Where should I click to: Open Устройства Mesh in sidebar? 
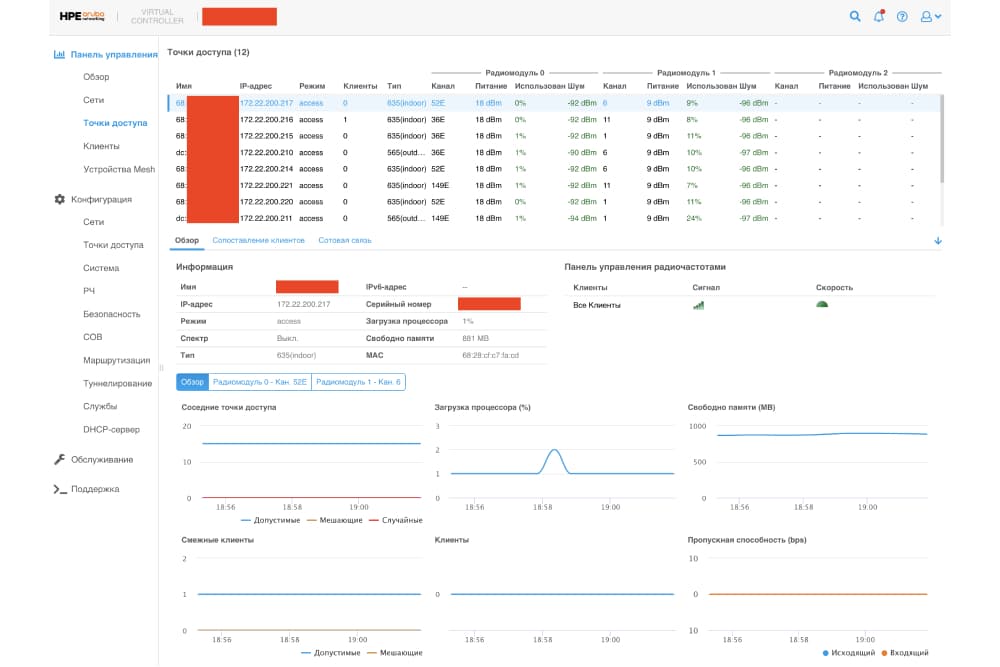coord(119,170)
